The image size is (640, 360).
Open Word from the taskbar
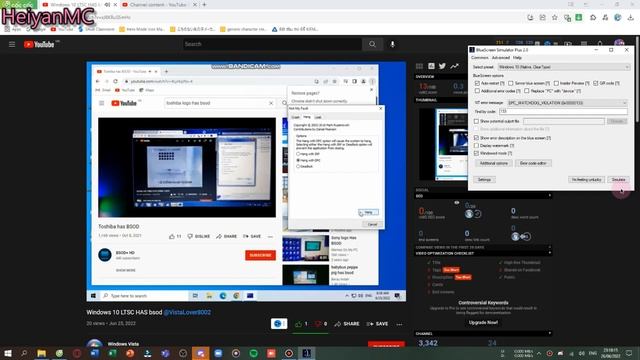[95, 353]
